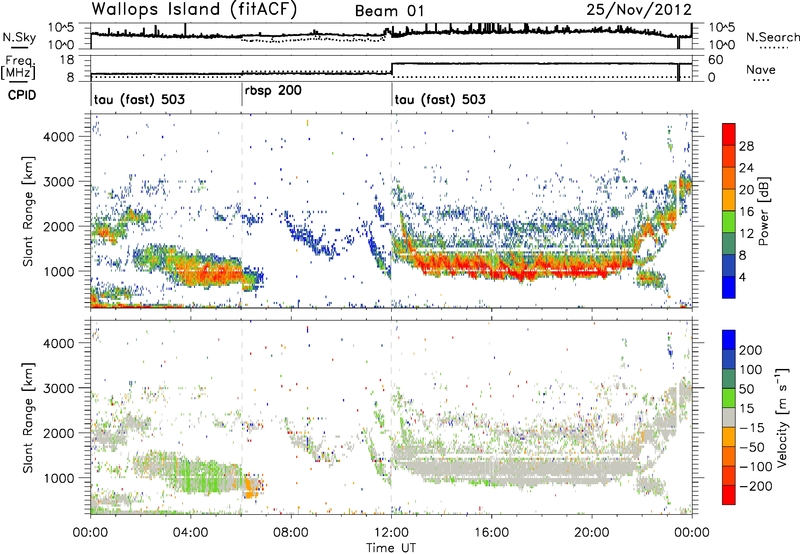This screenshot has height=554, width=800.
Task: Click the left '10^5' noise axis value
Action: point(60,27)
